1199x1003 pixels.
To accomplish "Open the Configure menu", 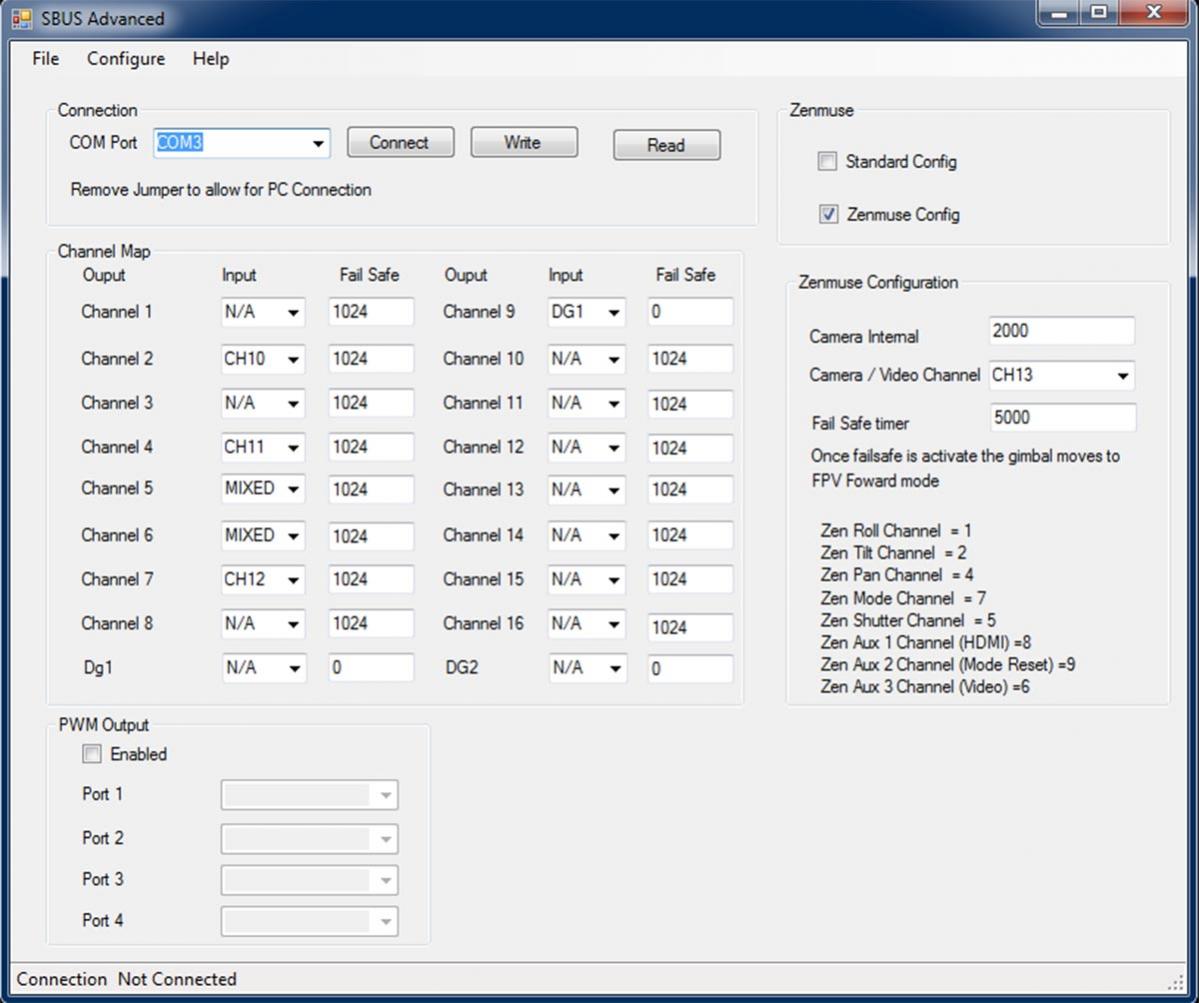I will pyautogui.click(x=126, y=59).
